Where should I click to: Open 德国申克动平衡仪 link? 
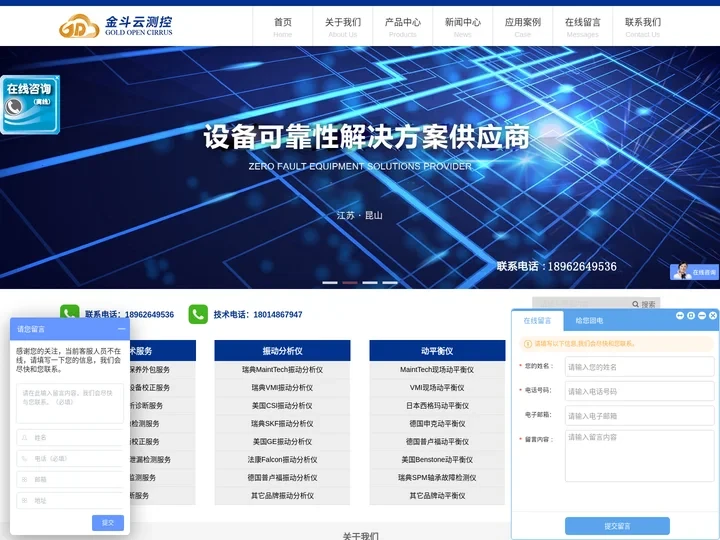click(x=437, y=423)
